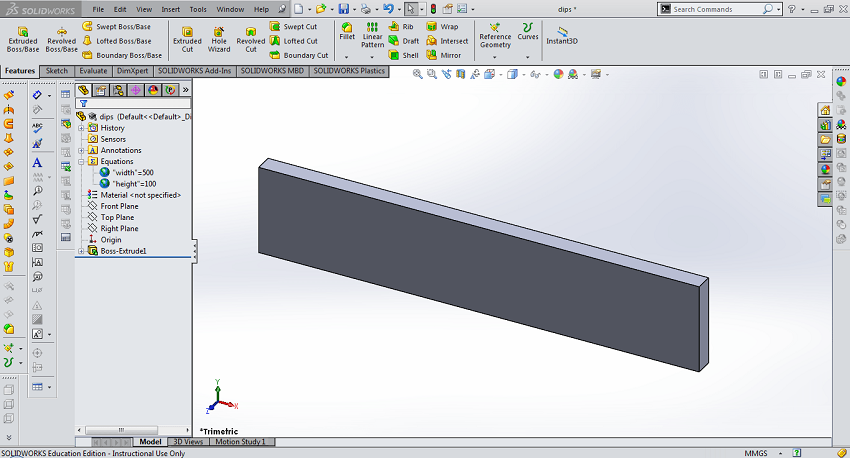Open the Tools menu

tap(198, 9)
